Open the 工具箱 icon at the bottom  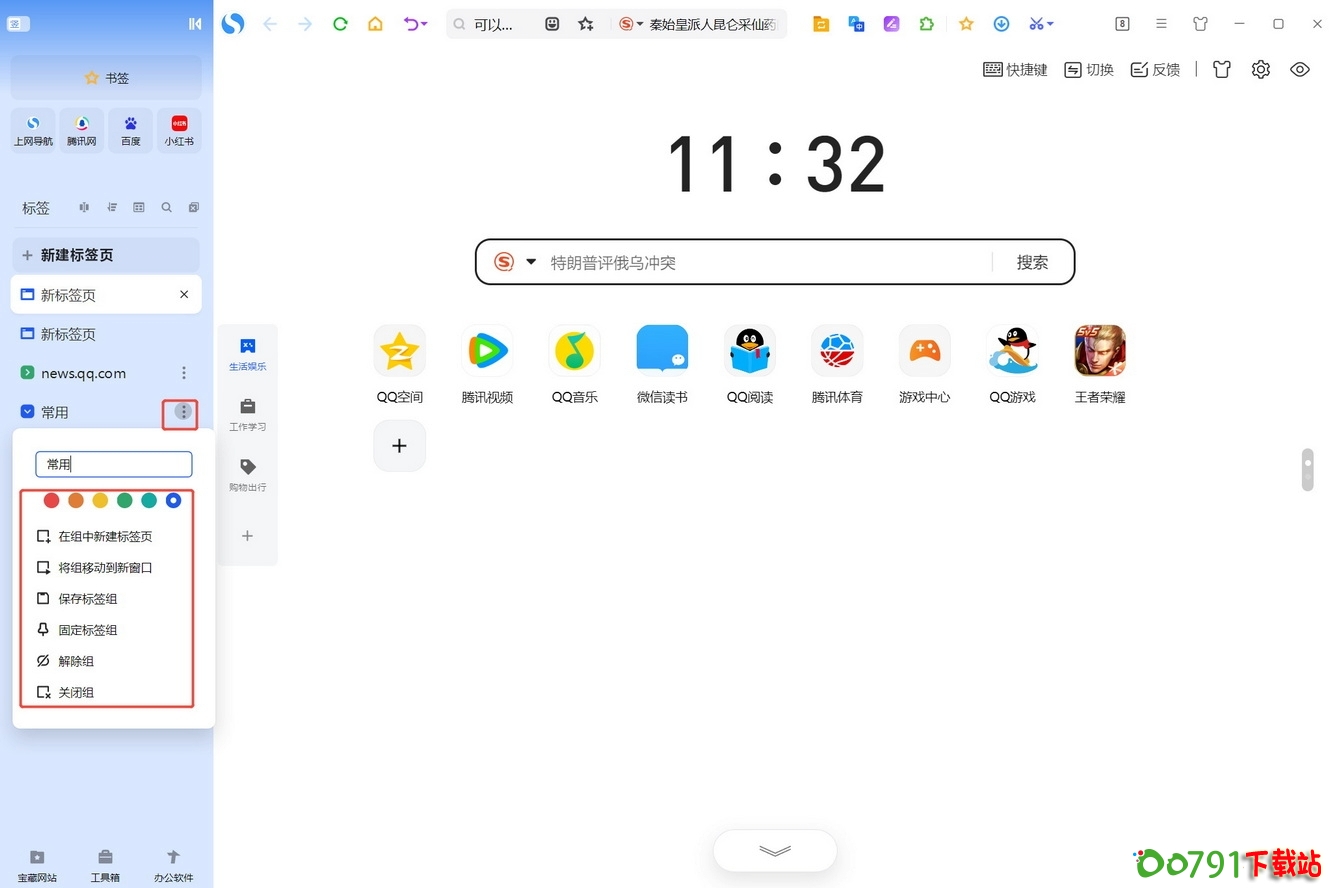105,858
